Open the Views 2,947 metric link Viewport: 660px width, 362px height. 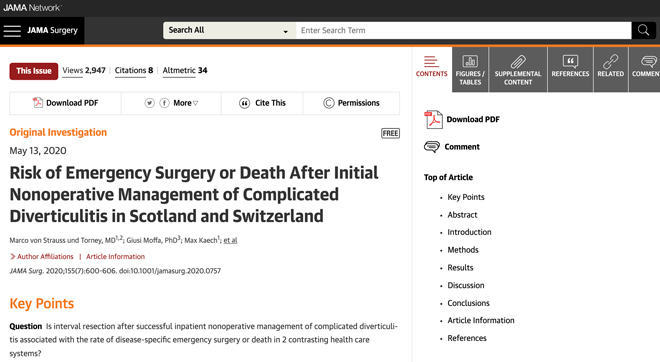pos(84,70)
